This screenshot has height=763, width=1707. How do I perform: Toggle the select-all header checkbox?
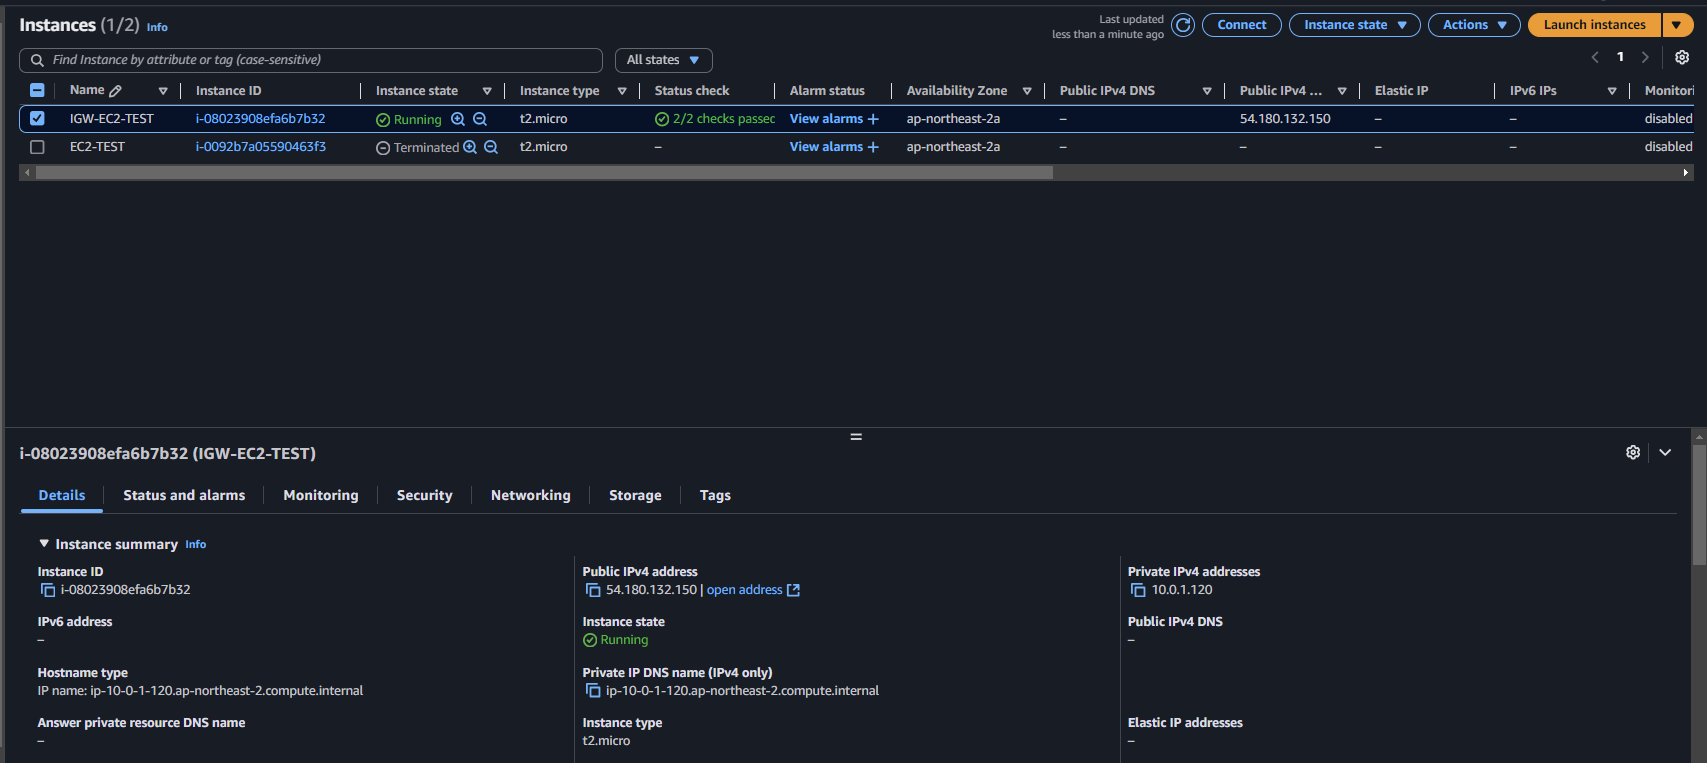click(37, 90)
